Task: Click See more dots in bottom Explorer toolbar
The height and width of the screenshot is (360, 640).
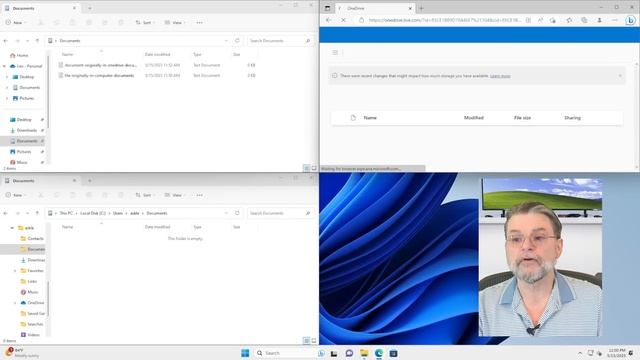Action: click(x=199, y=195)
